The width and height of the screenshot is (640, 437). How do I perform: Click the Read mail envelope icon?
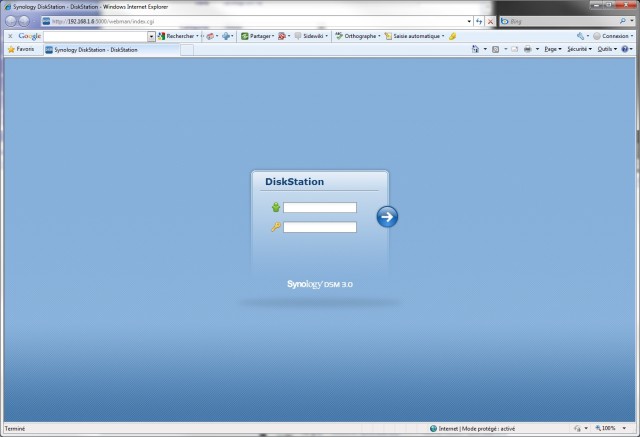coord(514,49)
